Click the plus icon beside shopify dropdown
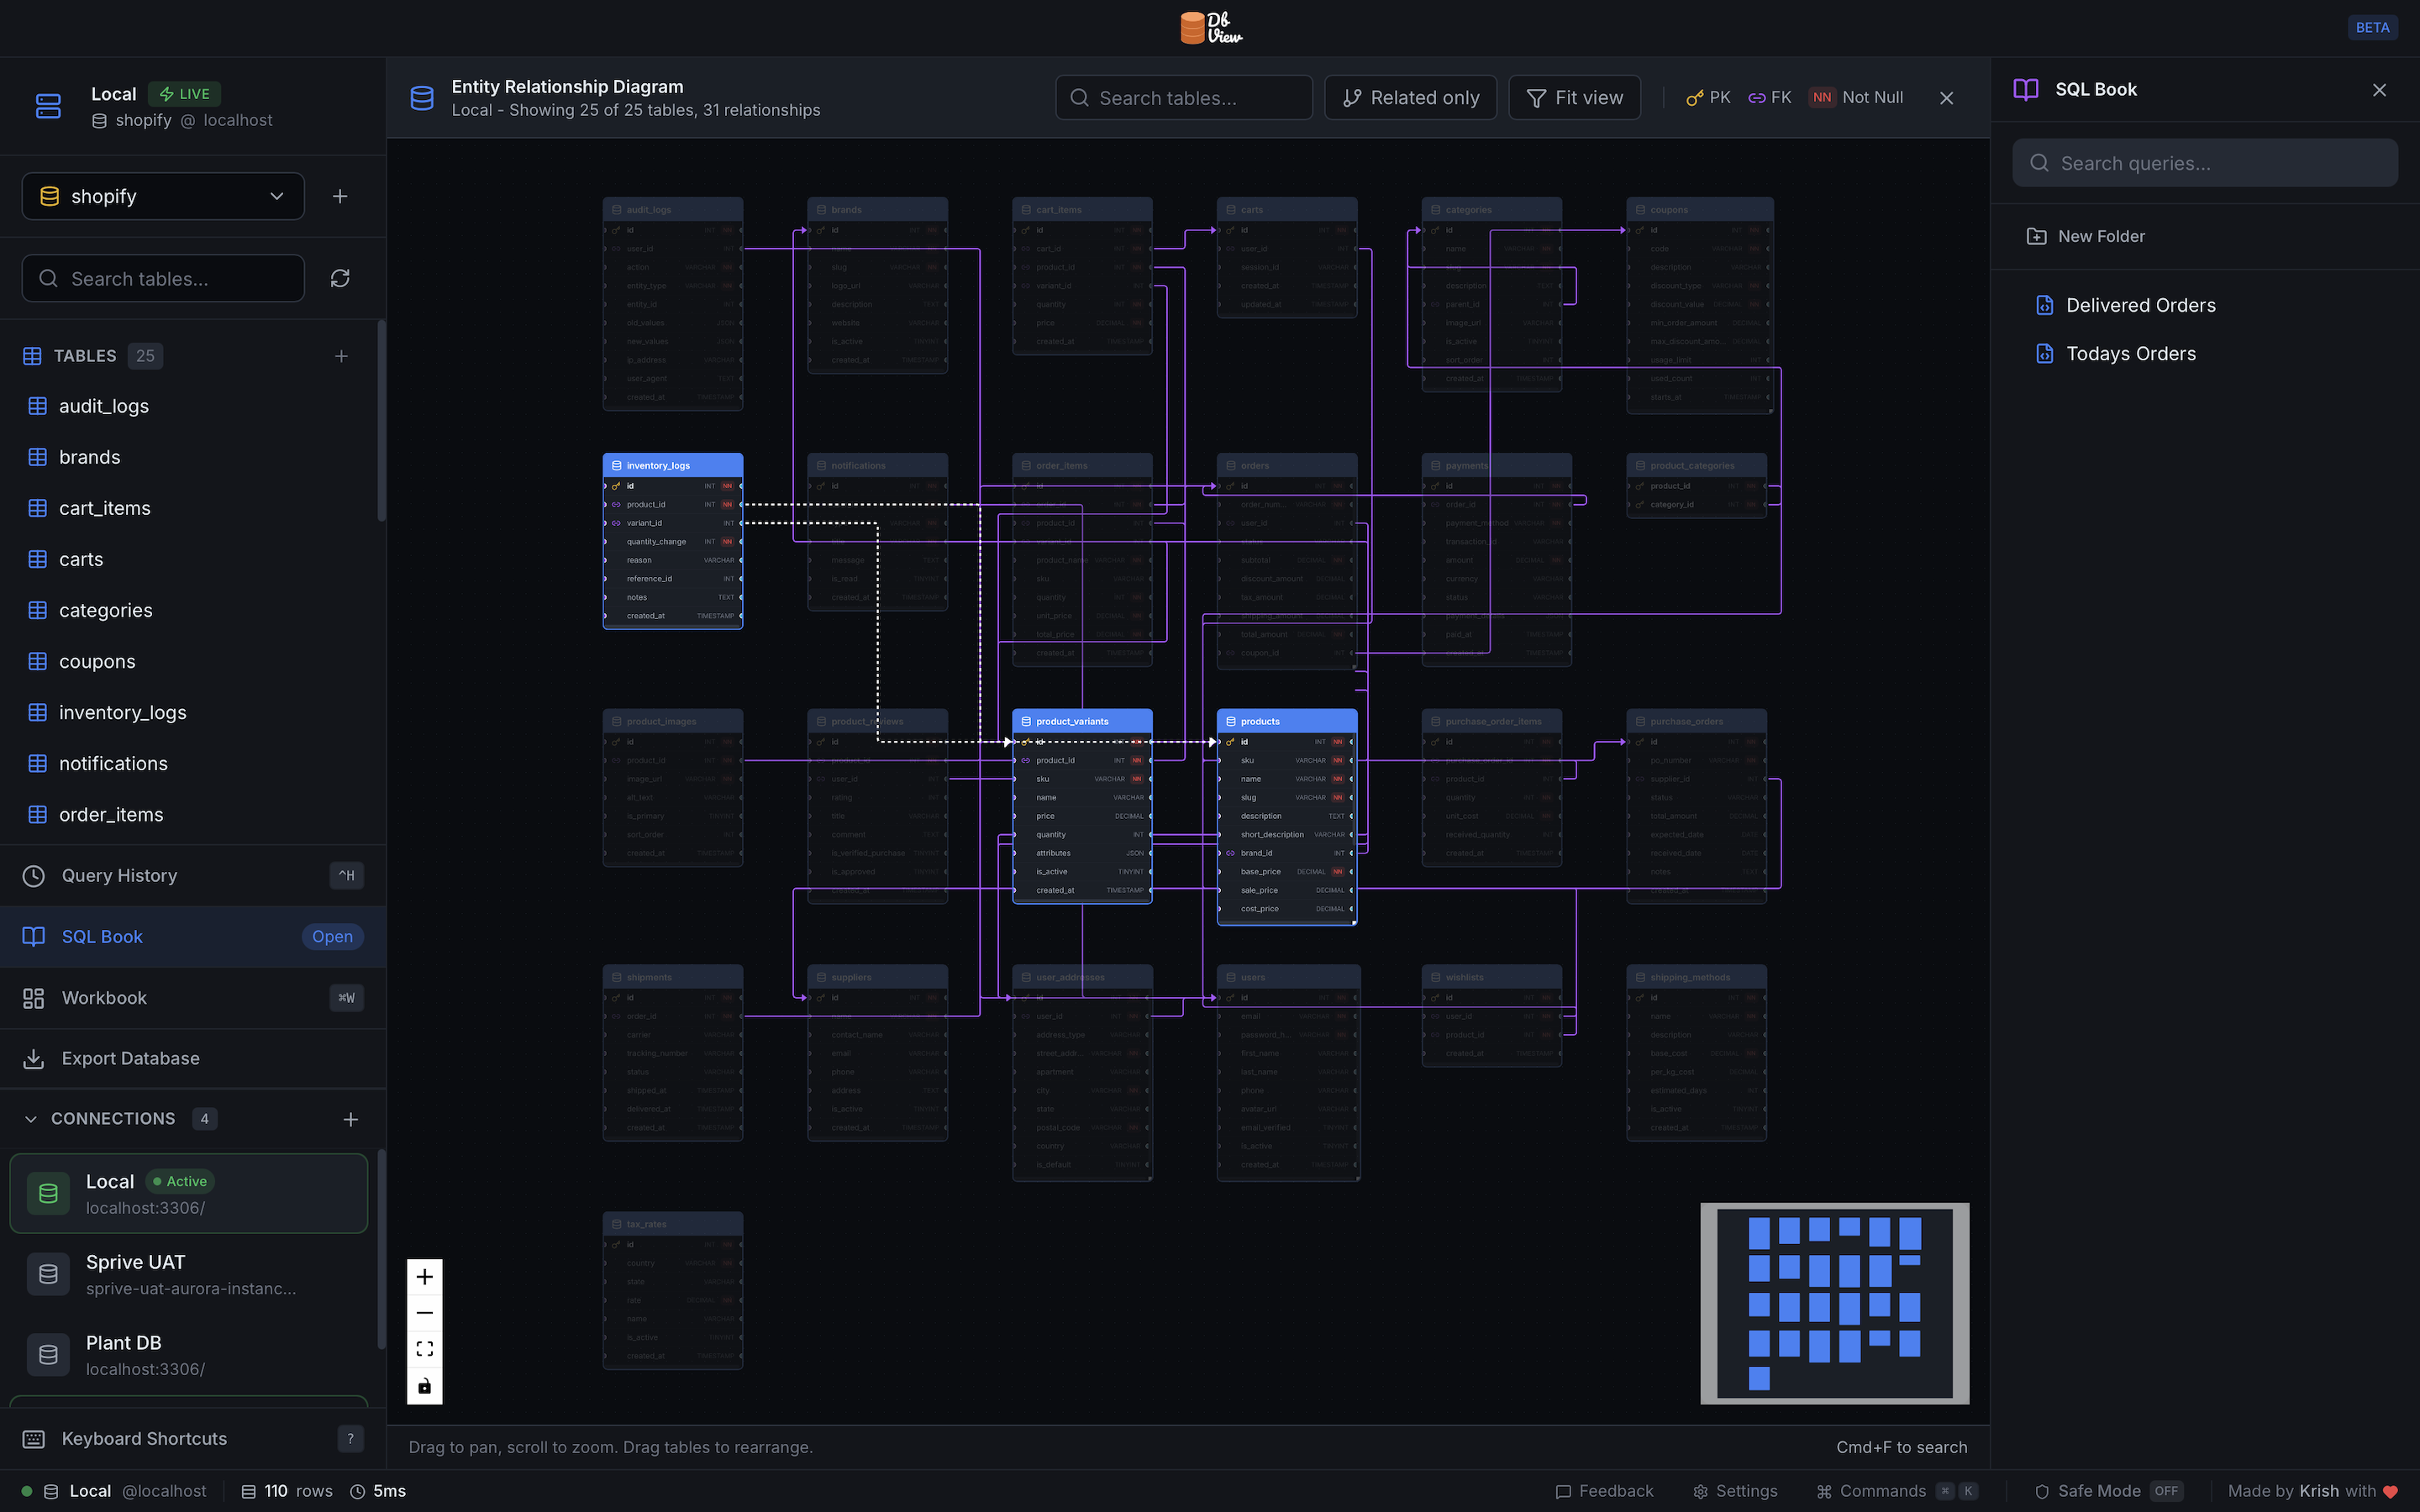This screenshot has width=2420, height=1512. 340,196
